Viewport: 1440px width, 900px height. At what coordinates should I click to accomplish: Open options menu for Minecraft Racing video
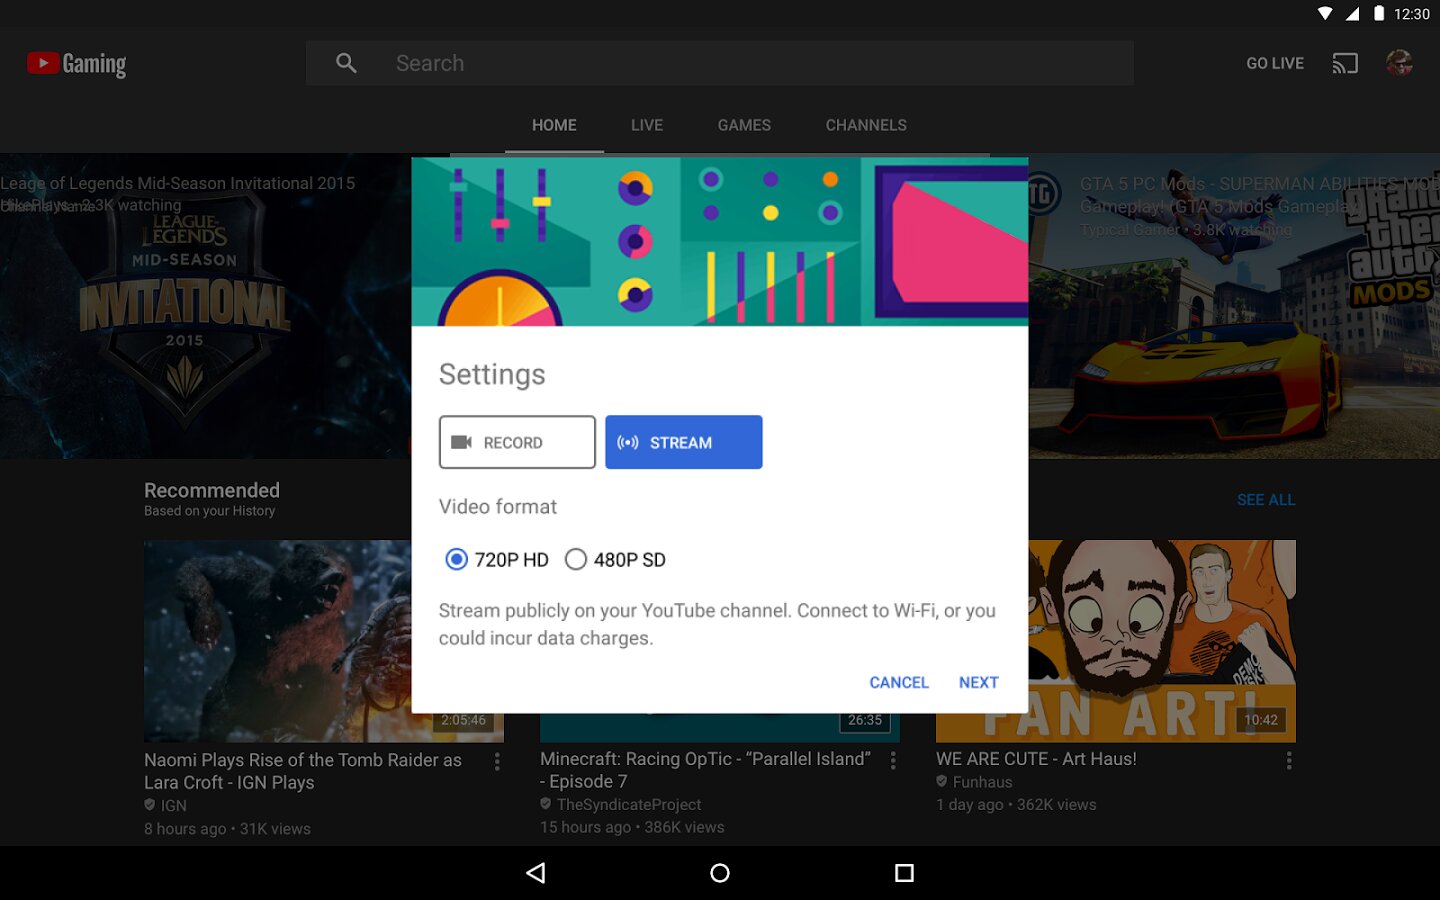893,761
